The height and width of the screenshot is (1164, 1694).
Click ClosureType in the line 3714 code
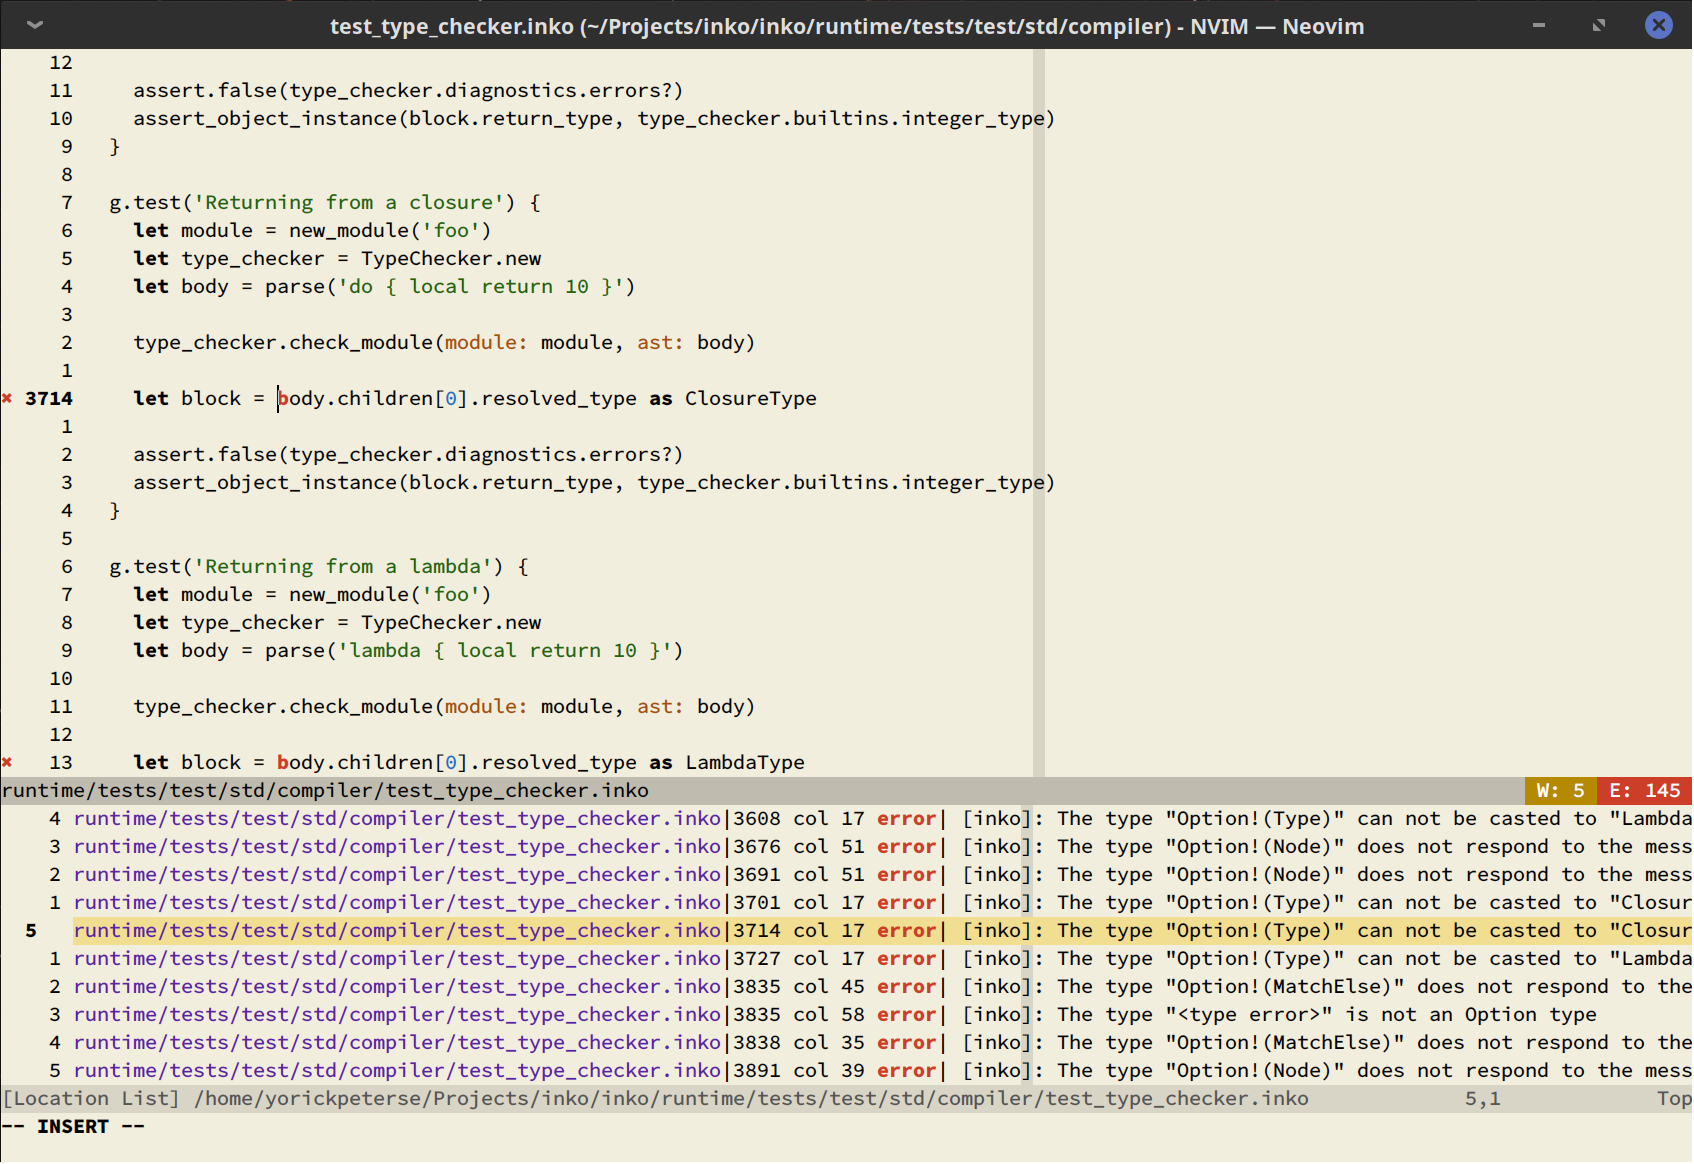click(751, 399)
